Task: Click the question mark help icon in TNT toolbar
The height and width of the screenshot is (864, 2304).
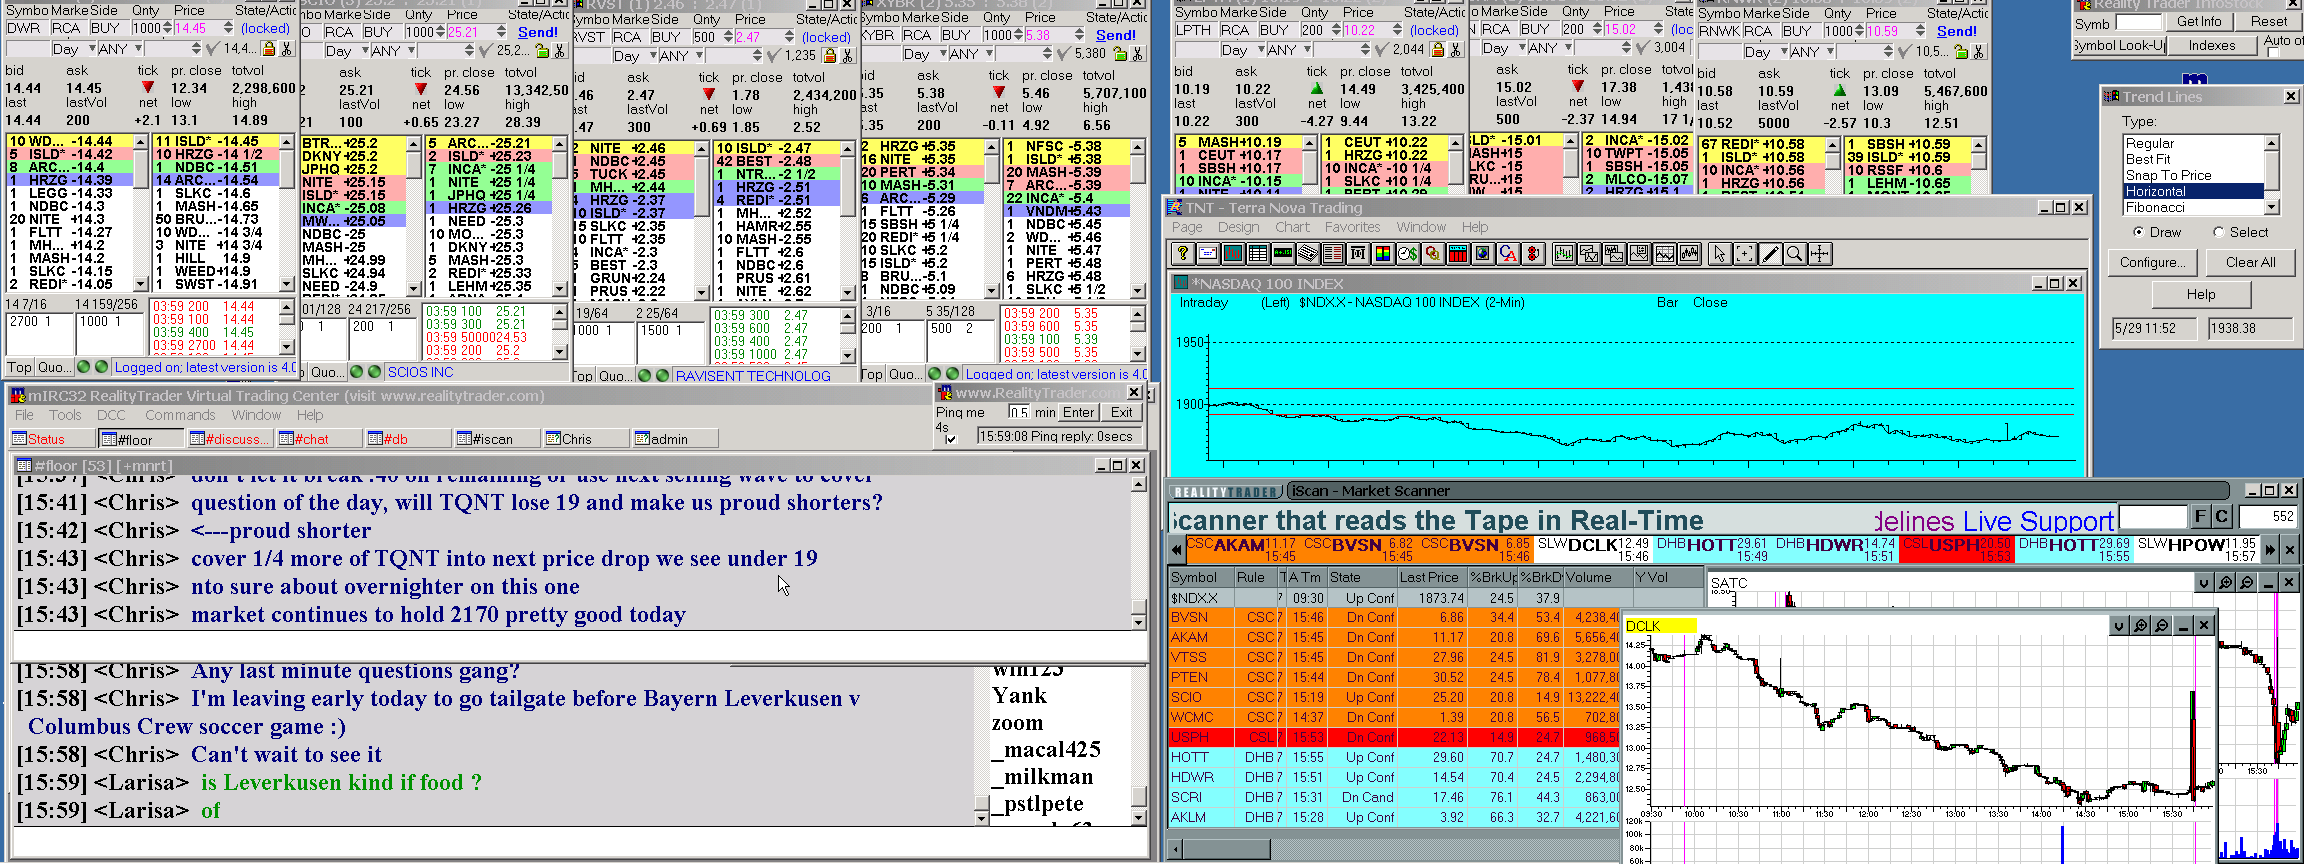Action: [x=1182, y=254]
